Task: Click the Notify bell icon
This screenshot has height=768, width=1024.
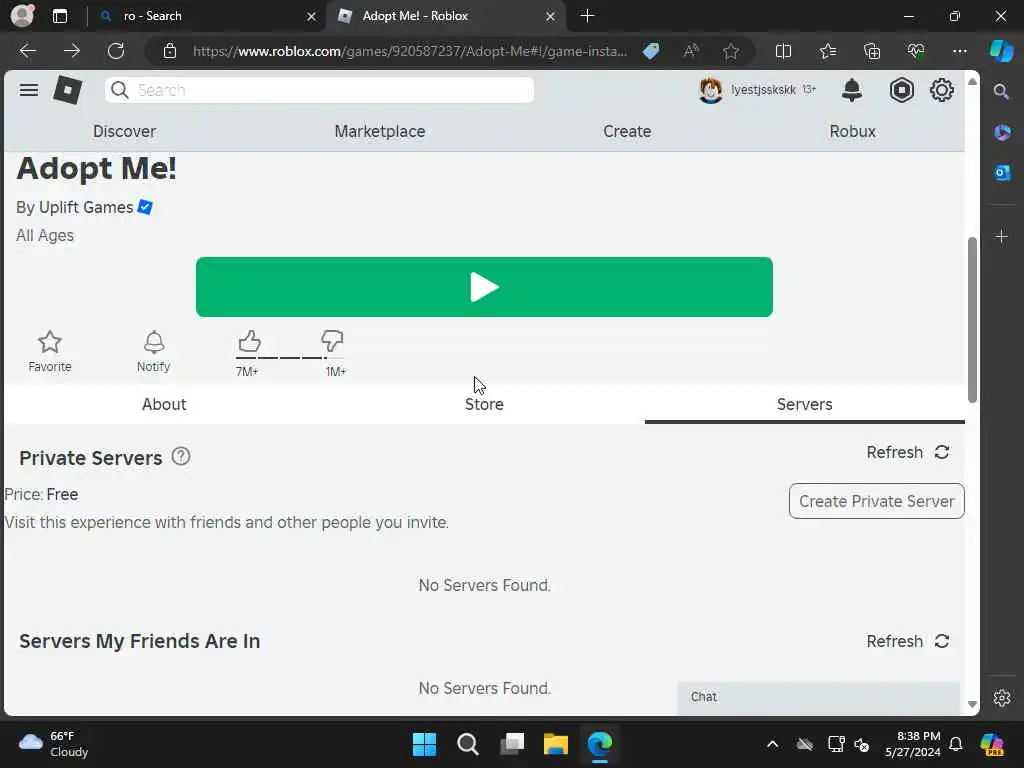Action: [x=154, y=342]
